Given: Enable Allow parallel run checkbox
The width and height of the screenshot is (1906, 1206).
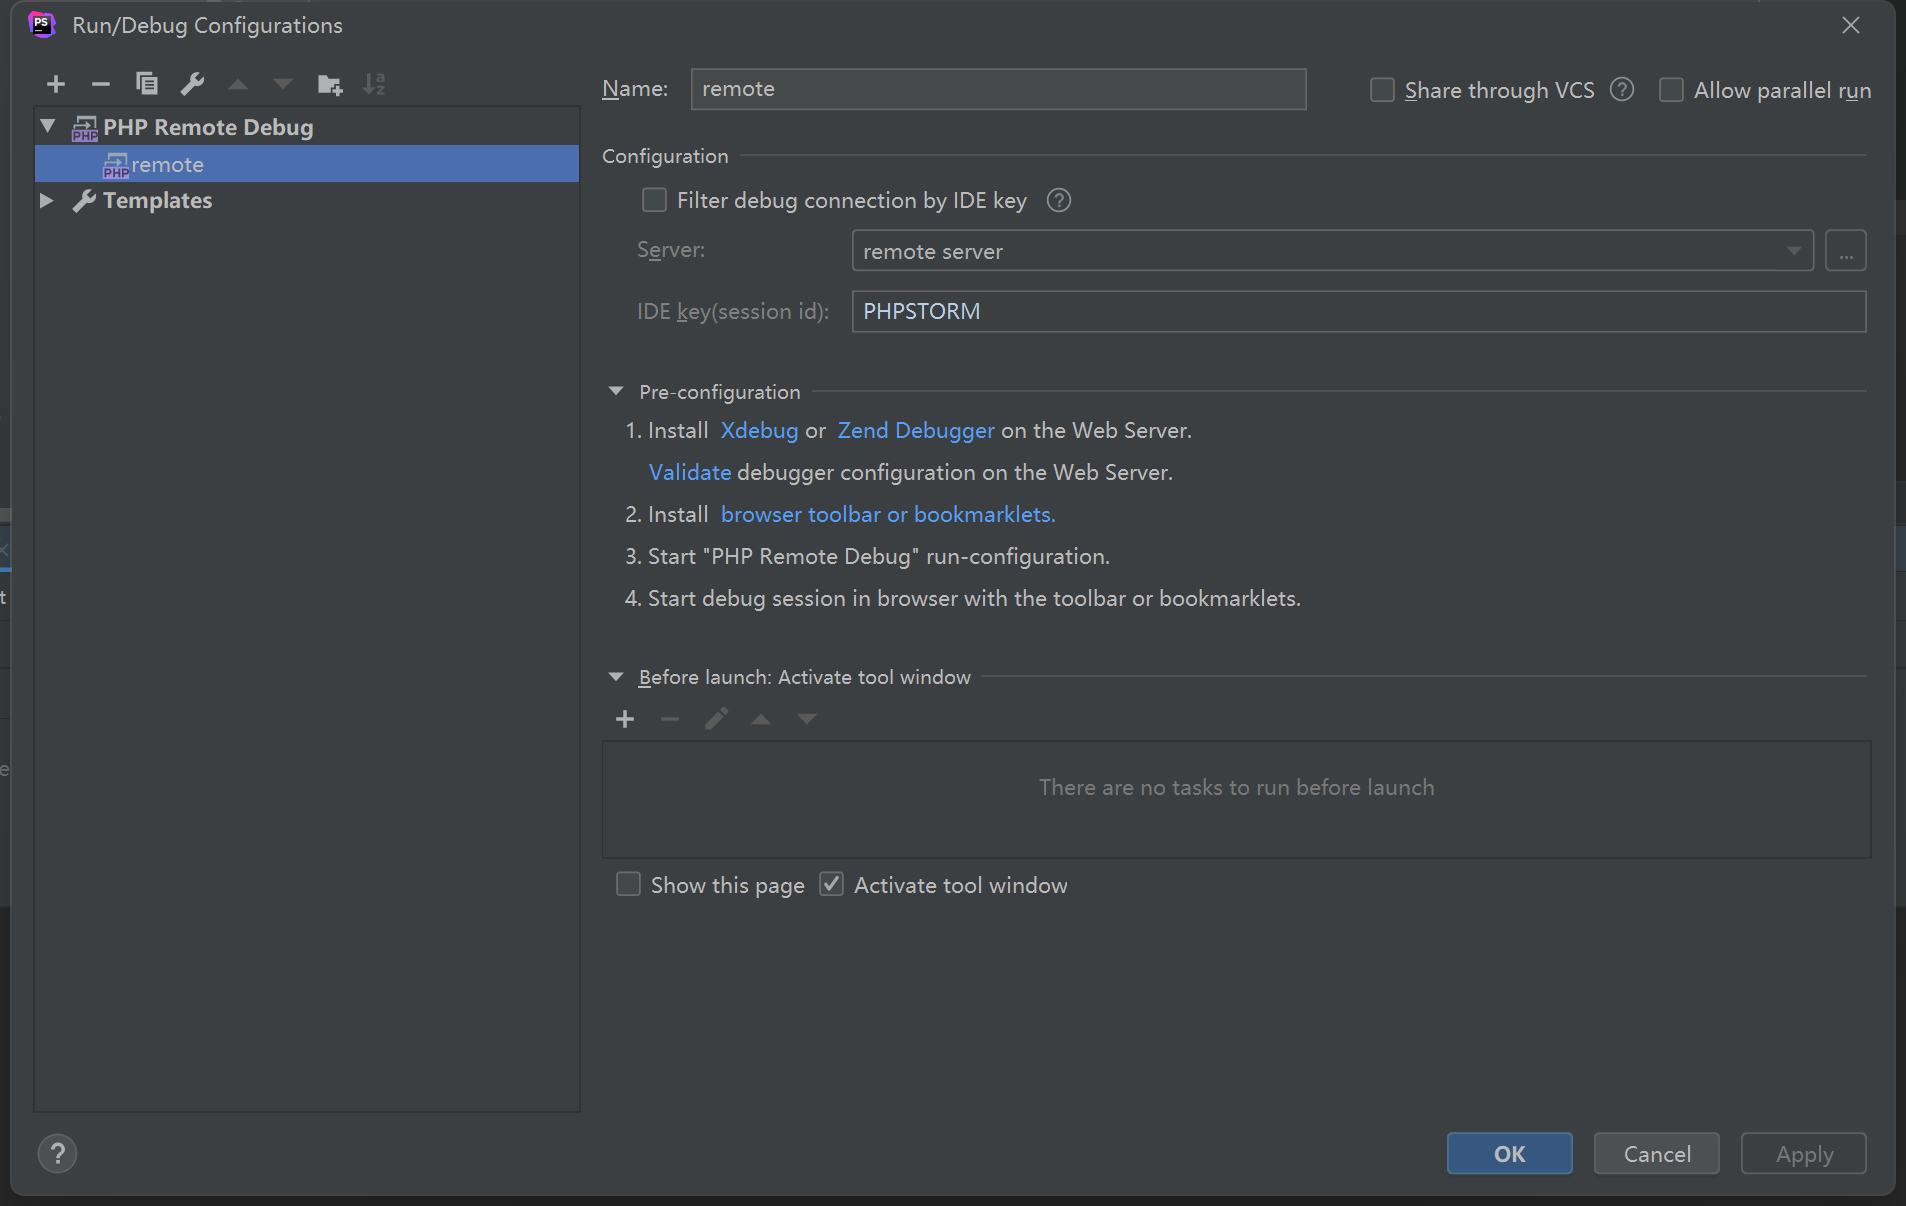Looking at the screenshot, I should pyautogui.click(x=1671, y=90).
